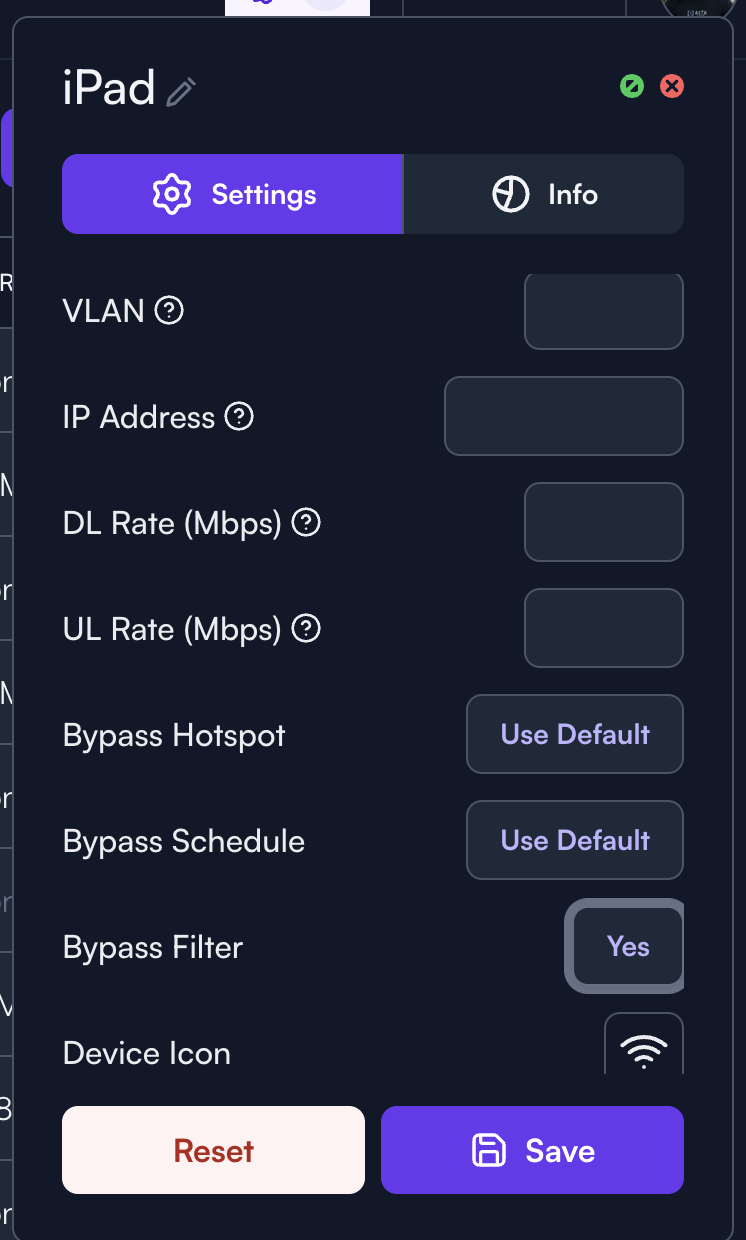Viewport: 746px width, 1240px height.
Task: Click the pencil icon beside iPad name
Action: point(181,92)
